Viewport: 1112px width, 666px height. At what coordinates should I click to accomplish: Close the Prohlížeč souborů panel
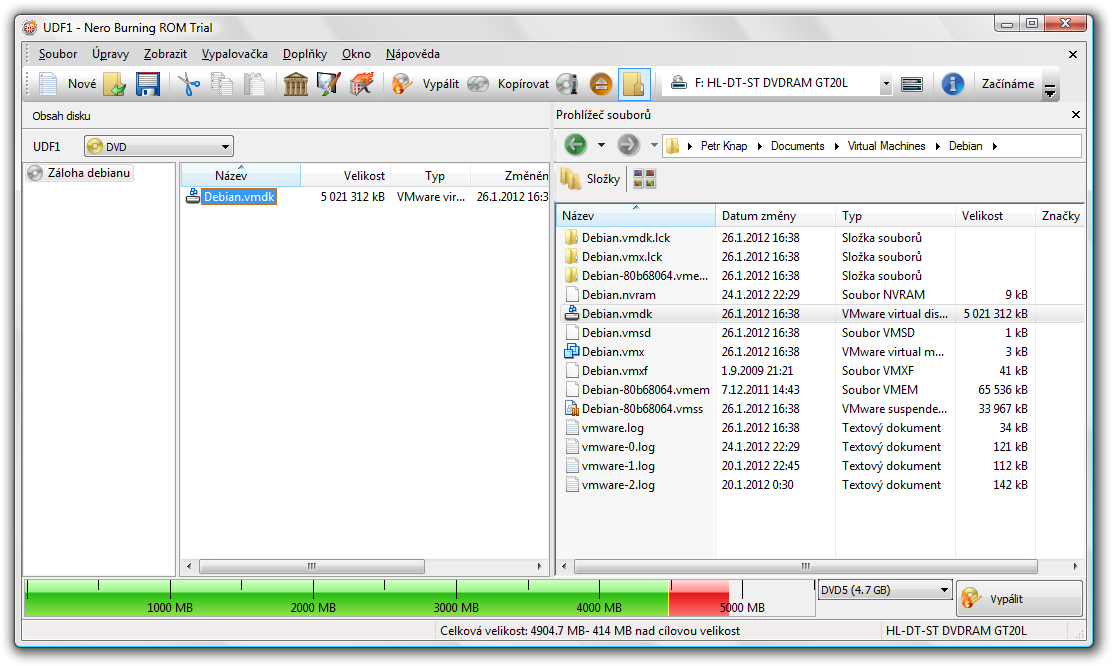(x=1076, y=114)
